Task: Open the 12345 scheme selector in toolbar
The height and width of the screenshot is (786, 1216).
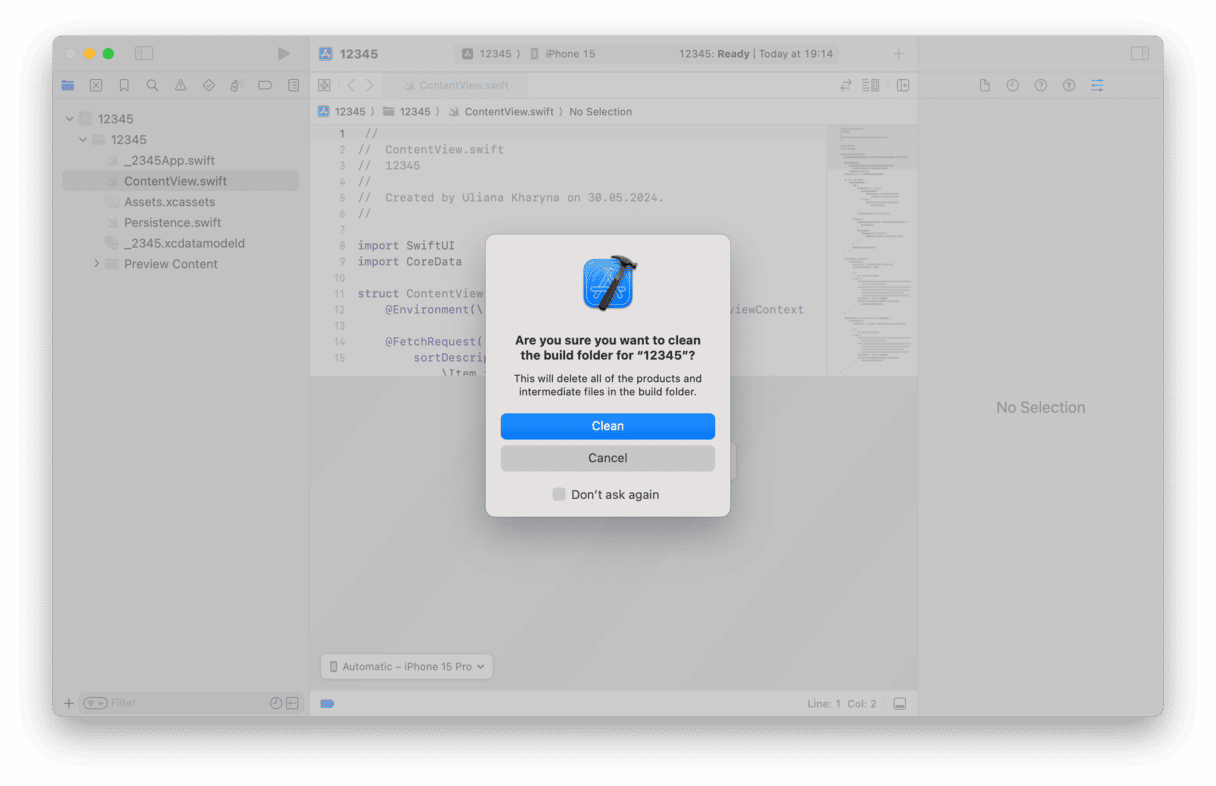Action: click(x=488, y=54)
